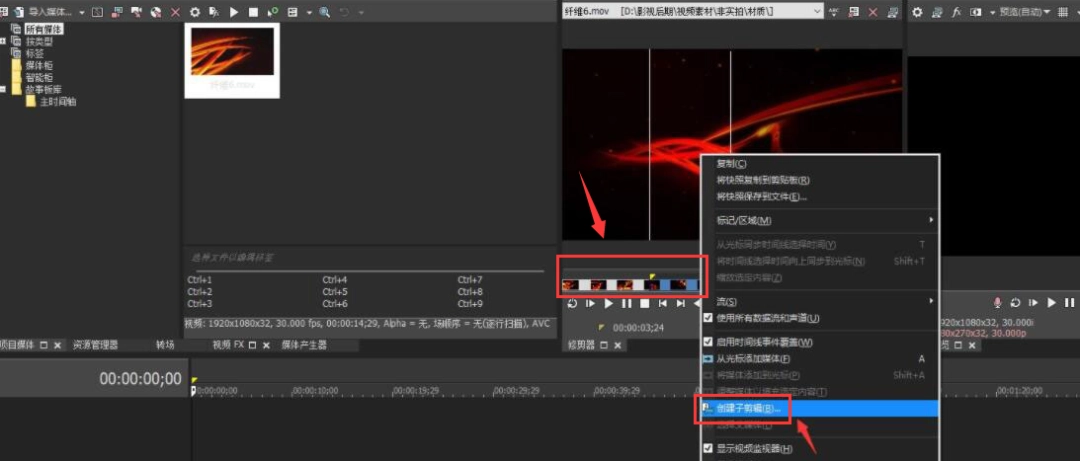
Task: Select the 标签 tree item
Action: 34,53
